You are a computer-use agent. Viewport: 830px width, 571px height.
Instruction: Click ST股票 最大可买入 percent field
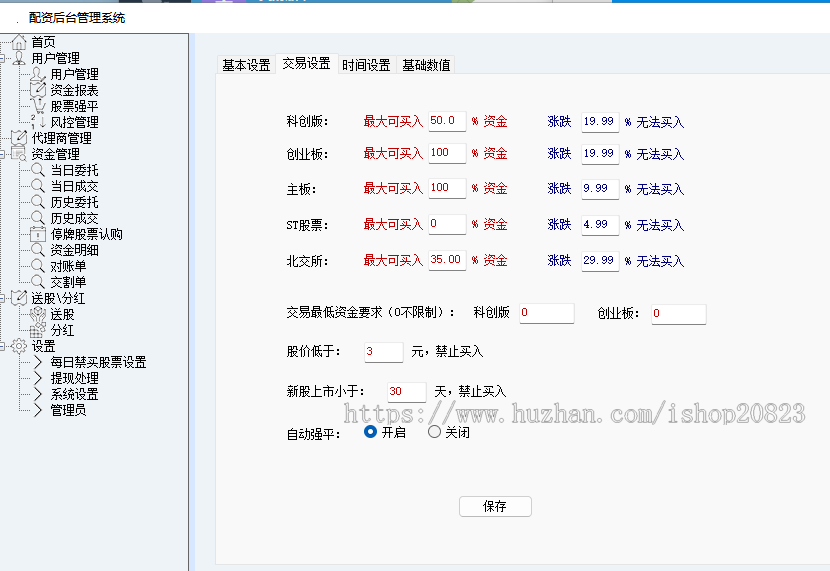click(x=447, y=224)
